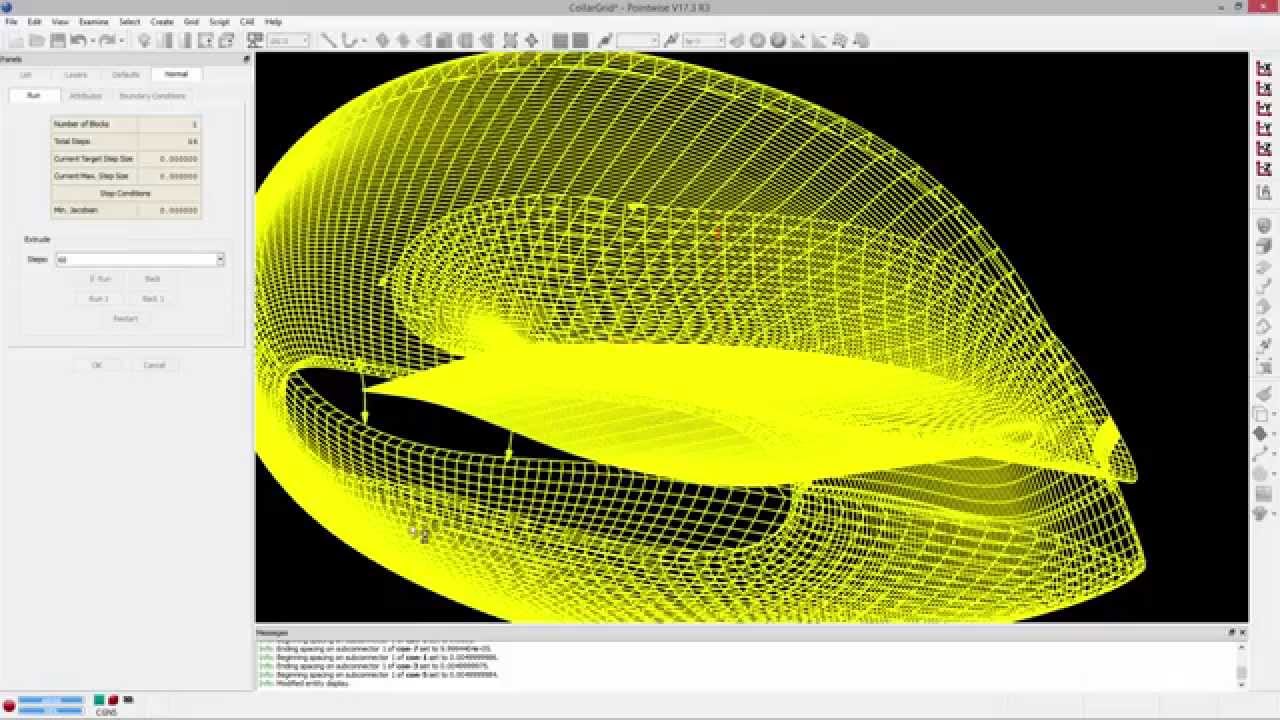
Task: Click the red record circle in status bar
Action: 9,705
